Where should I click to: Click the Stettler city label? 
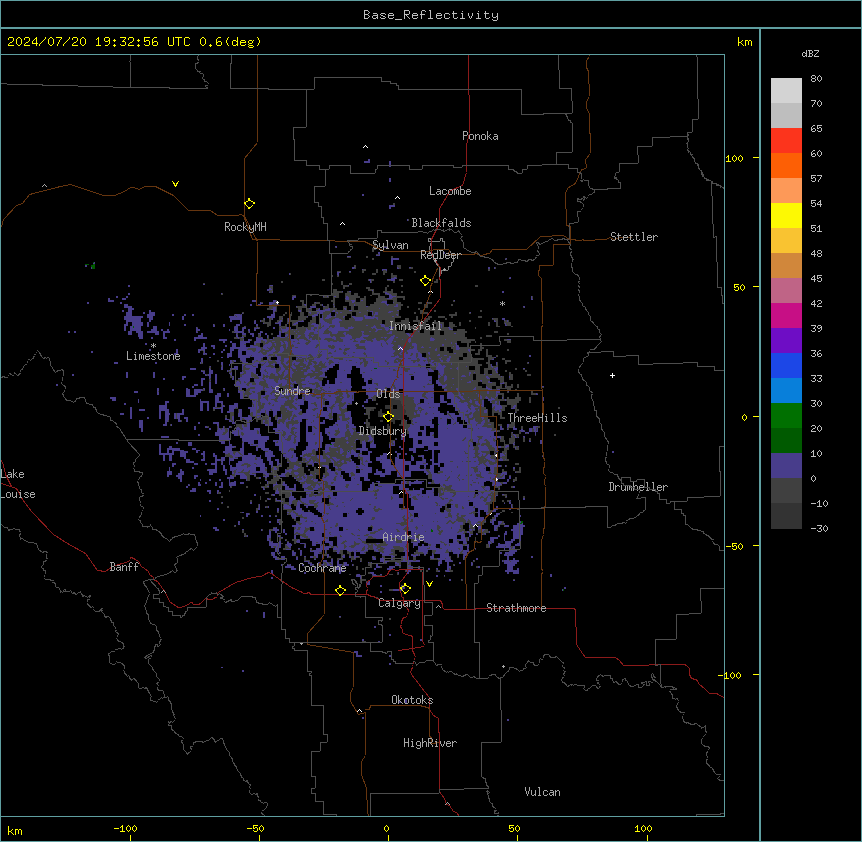pyautogui.click(x=634, y=237)
